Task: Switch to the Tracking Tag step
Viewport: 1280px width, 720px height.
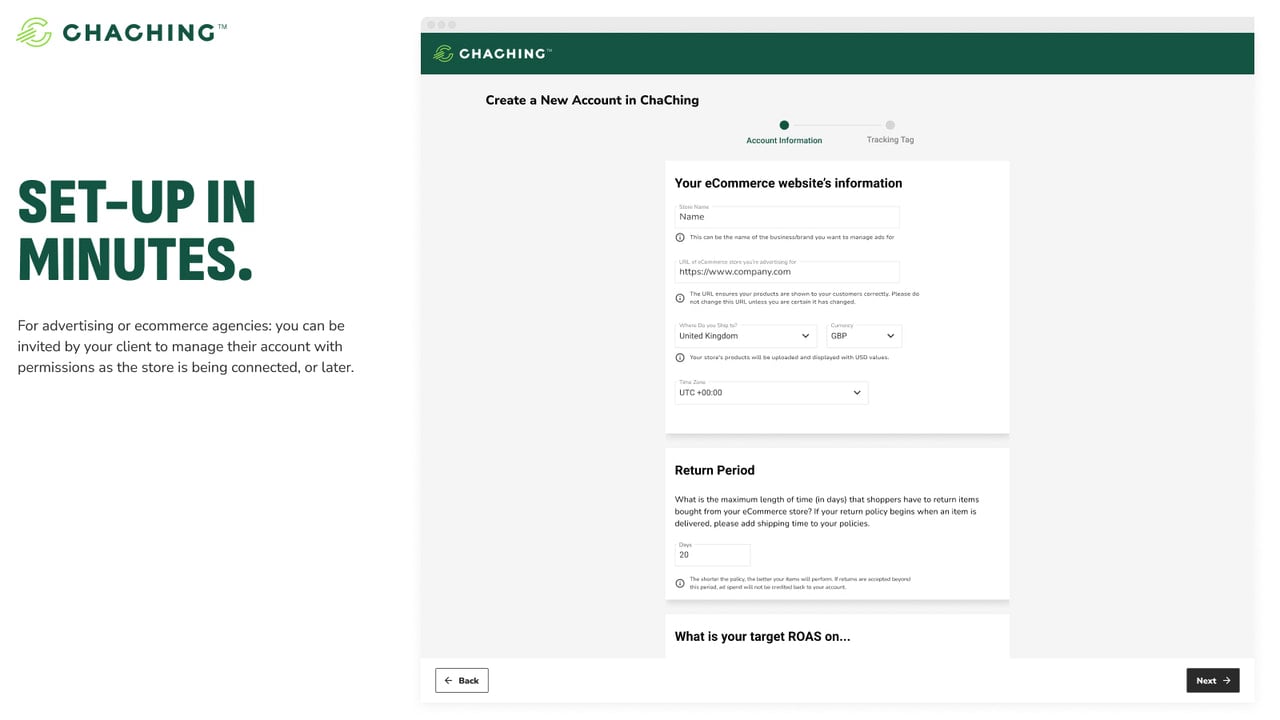Action: 890,132
